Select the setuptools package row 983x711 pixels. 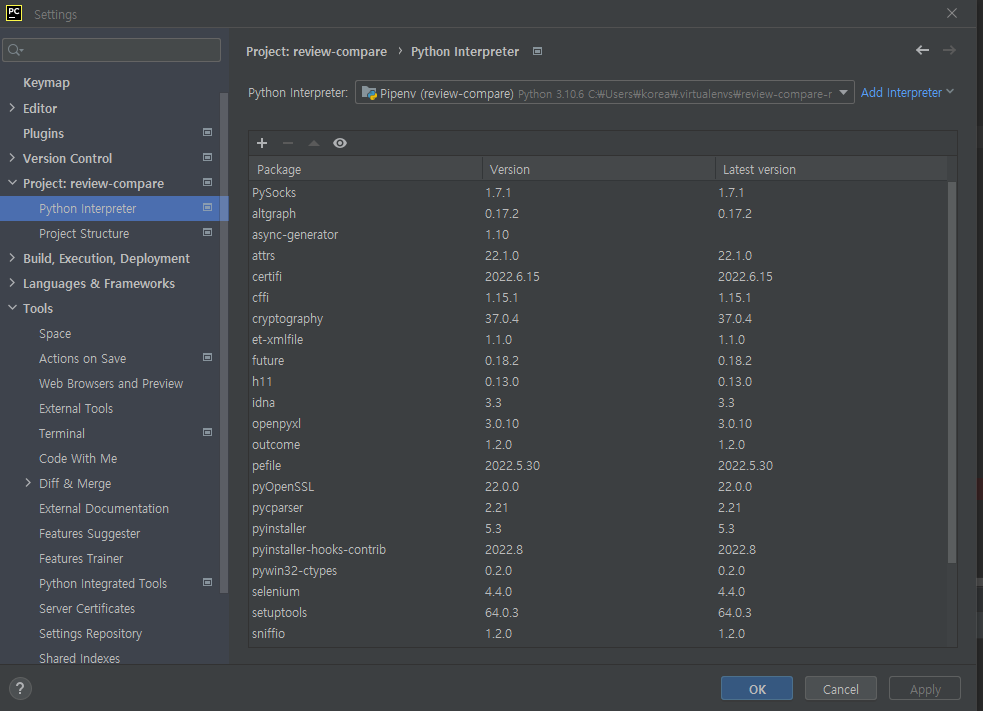(598, 613)
